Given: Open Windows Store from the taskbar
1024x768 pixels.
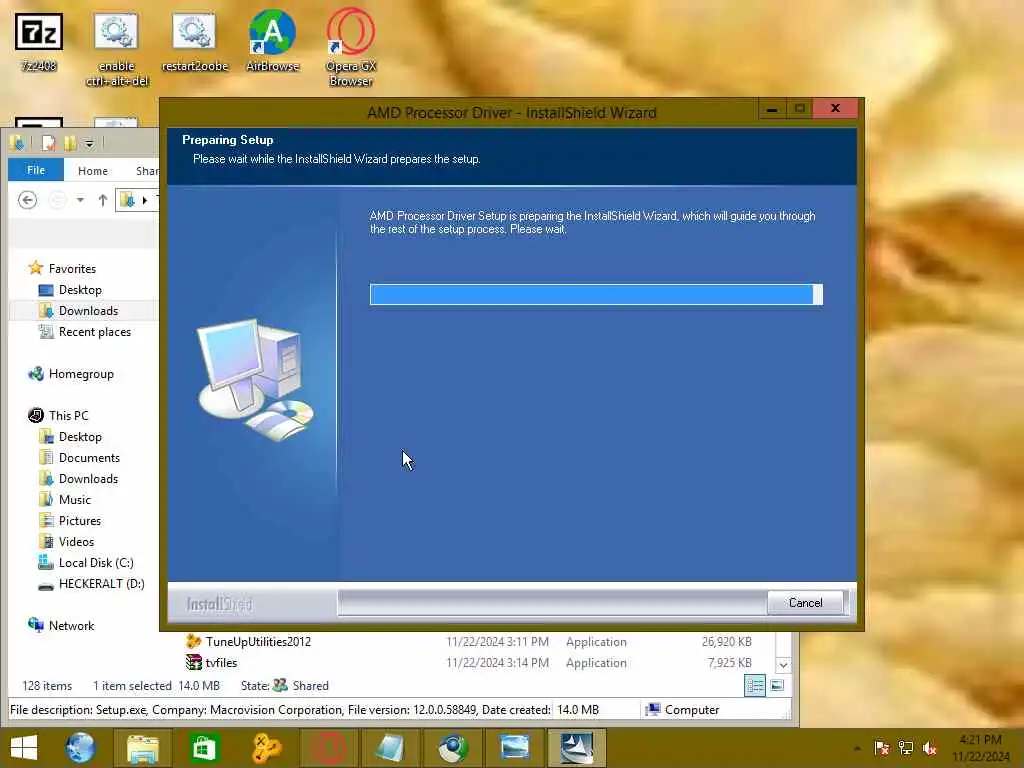Looking at the screenshot, I should [x=204, y=748].
